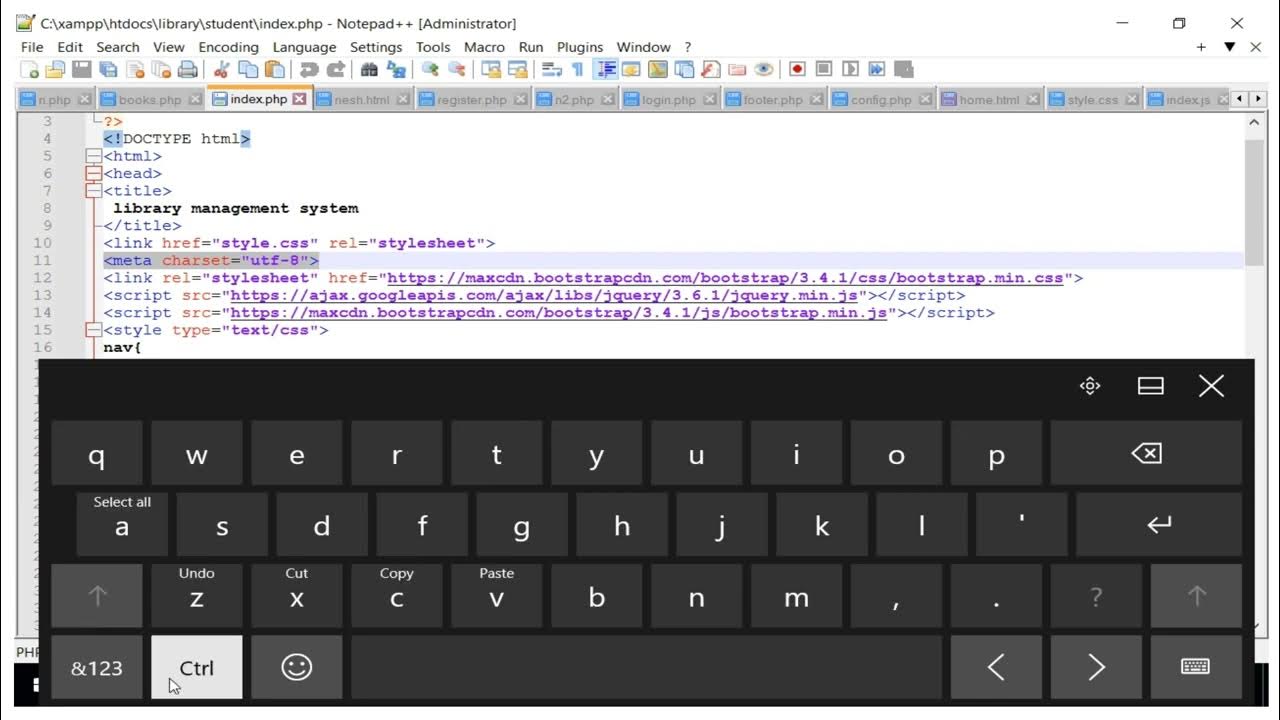The image size is (1280, 720).
Task: Click the Save Recorded Macro icon
Action: tap(904, 69)
